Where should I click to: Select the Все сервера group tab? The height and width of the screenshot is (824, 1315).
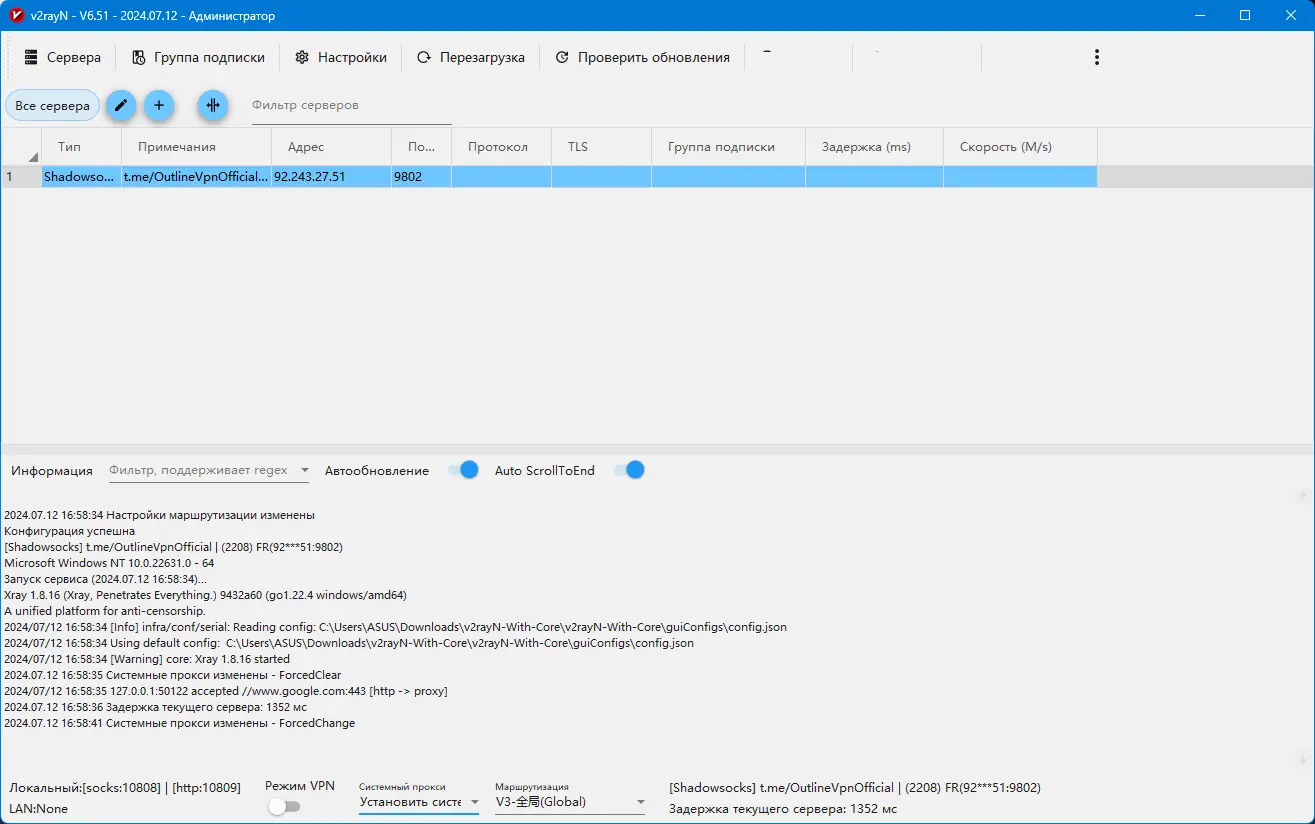point(53,106)
